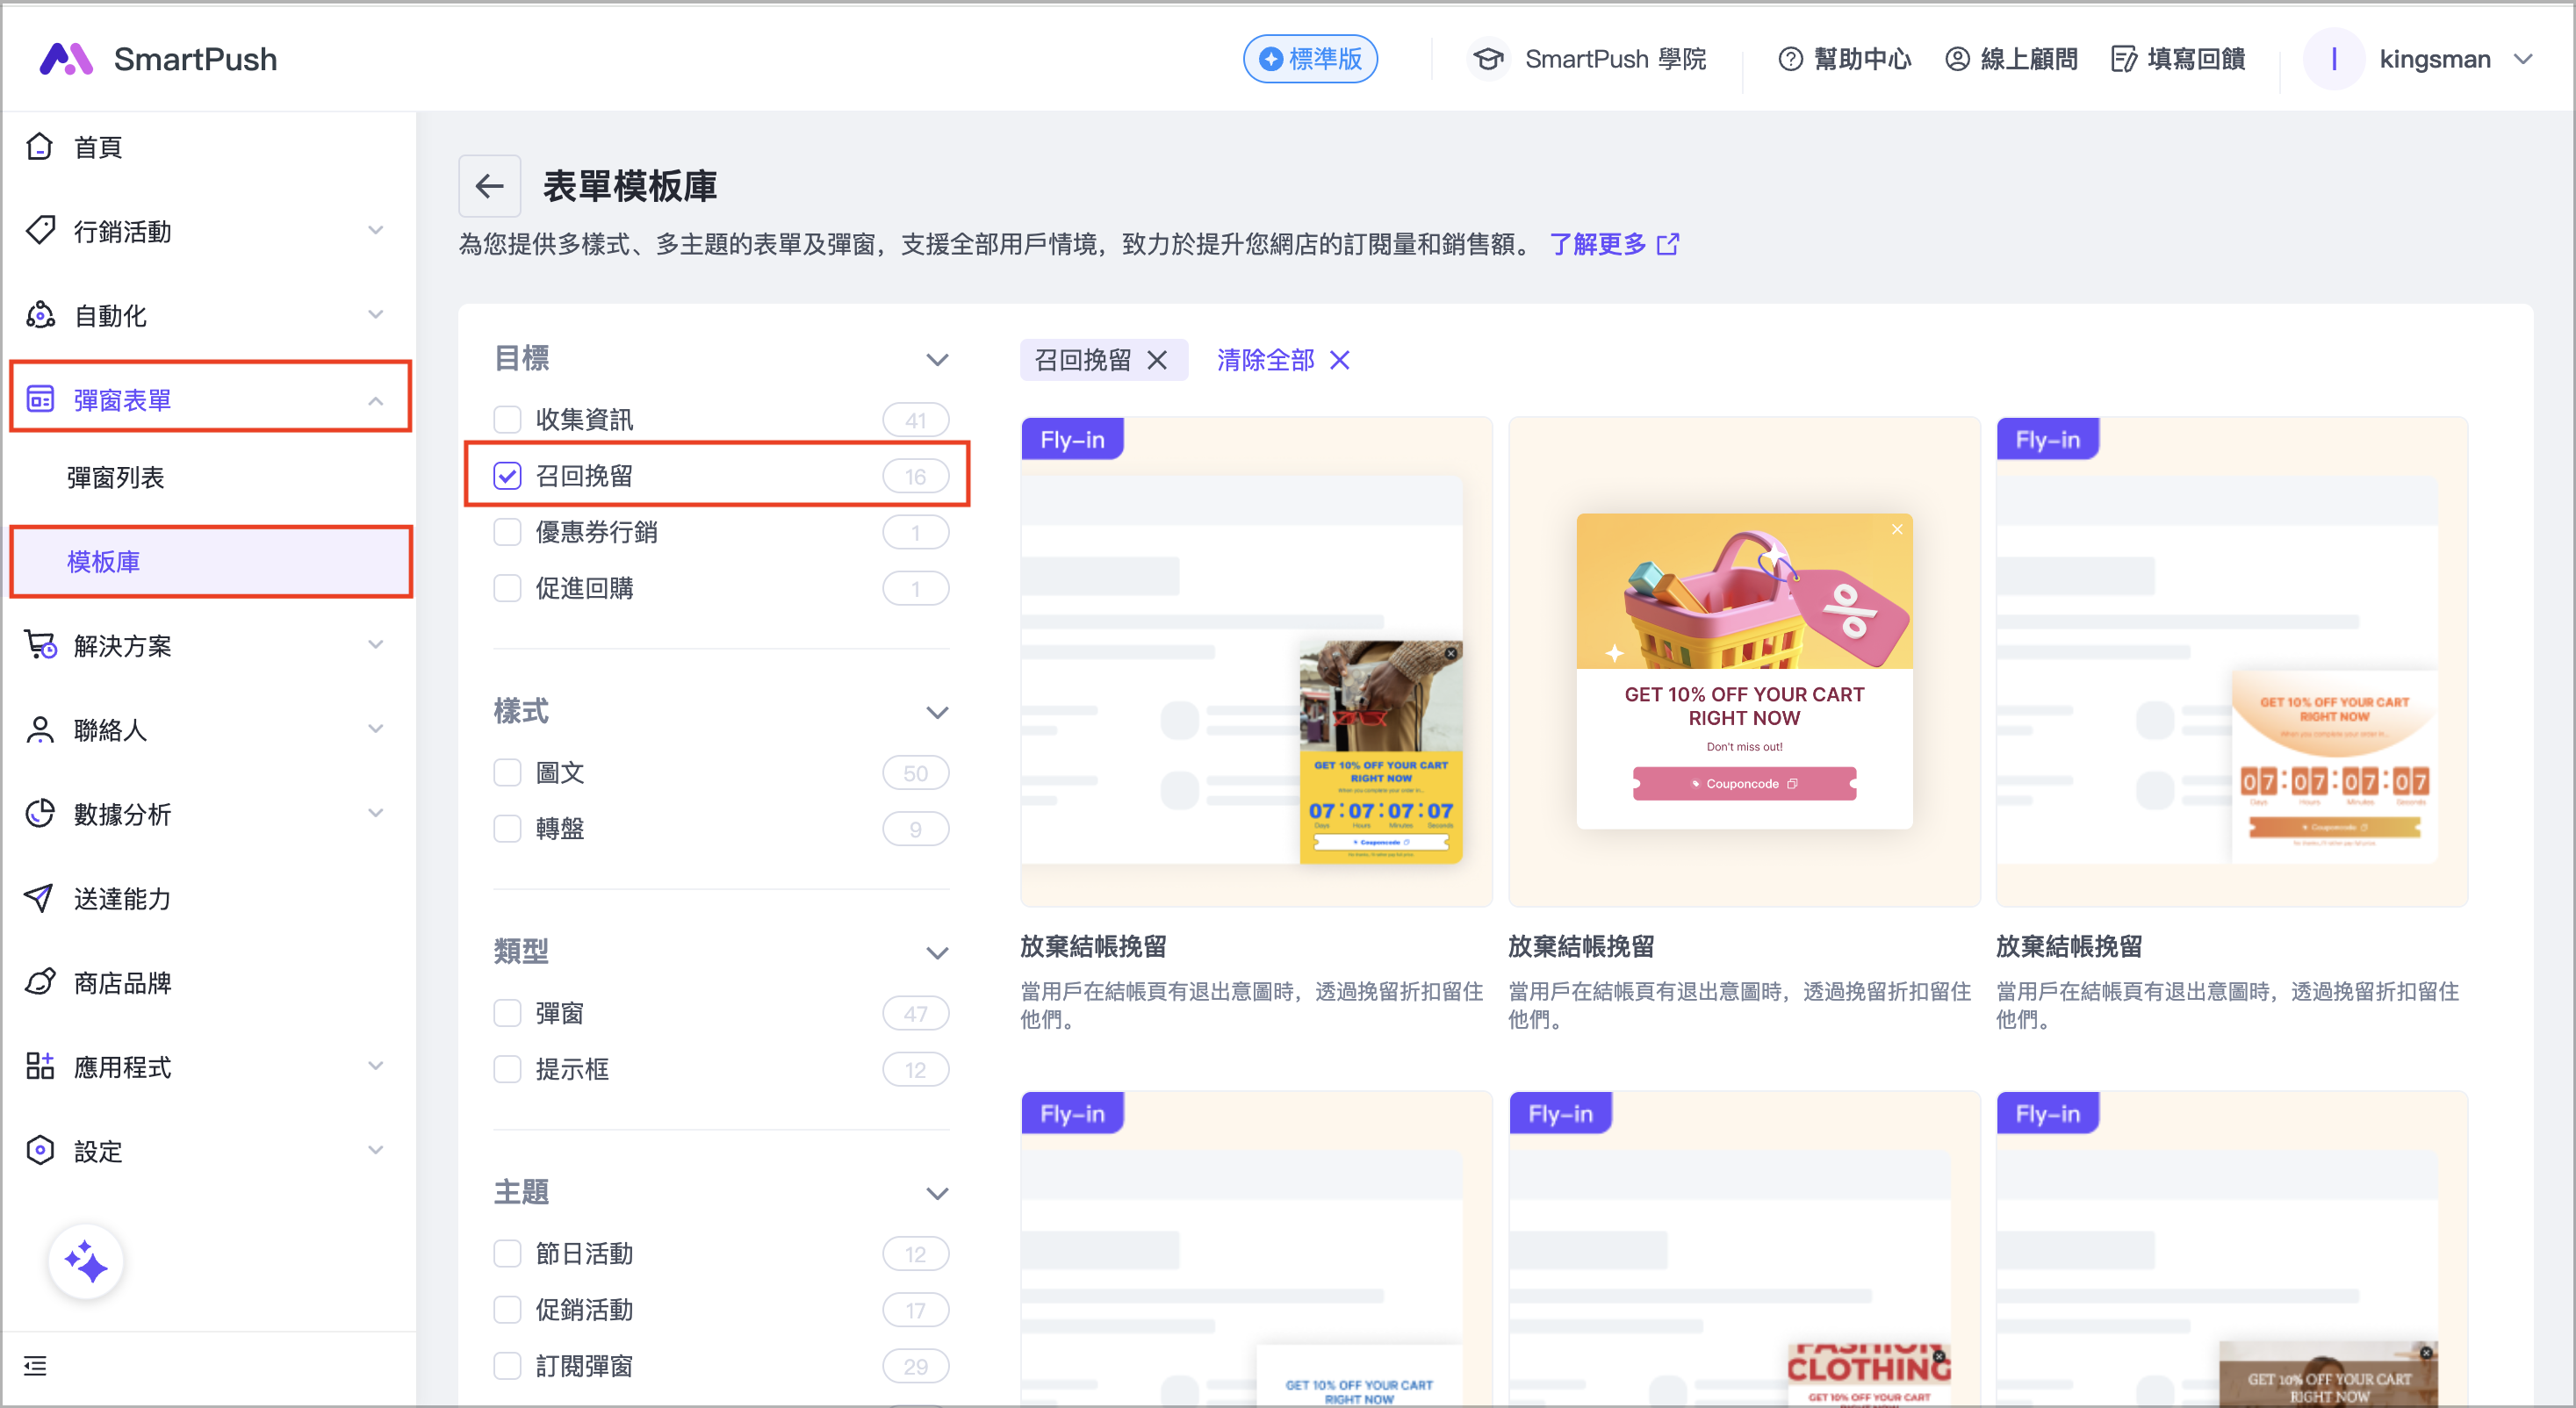Open 幫助中心 link
Viewport: 2576px width, 1408px height.
[x=1862, y=59]
